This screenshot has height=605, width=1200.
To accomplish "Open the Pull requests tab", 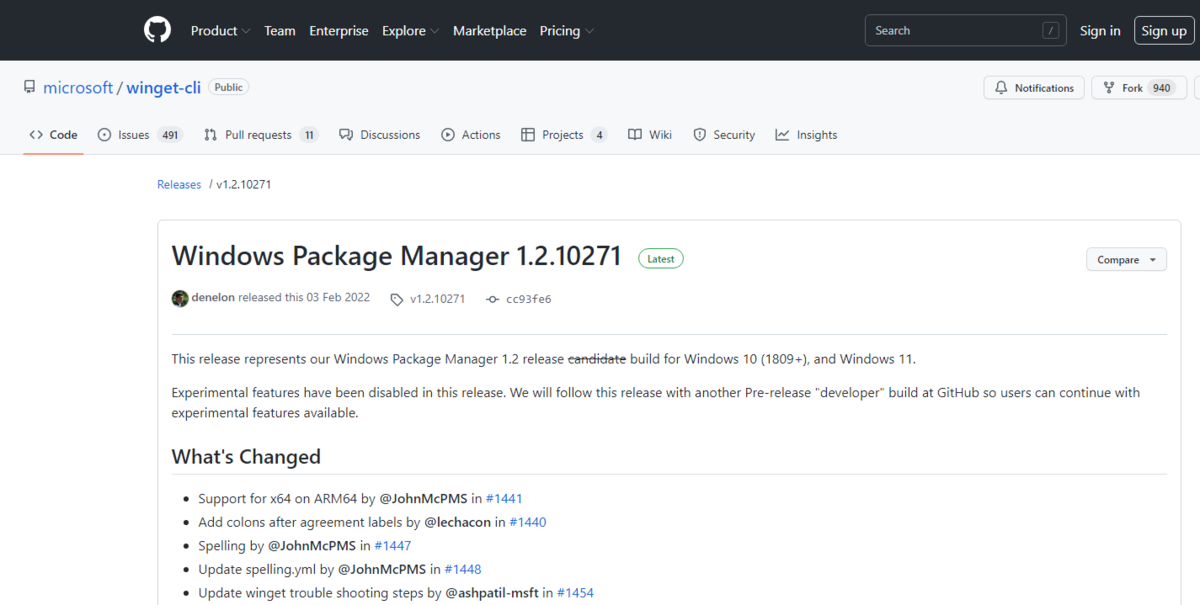I will pyautogui.click(x=261, y=135).
